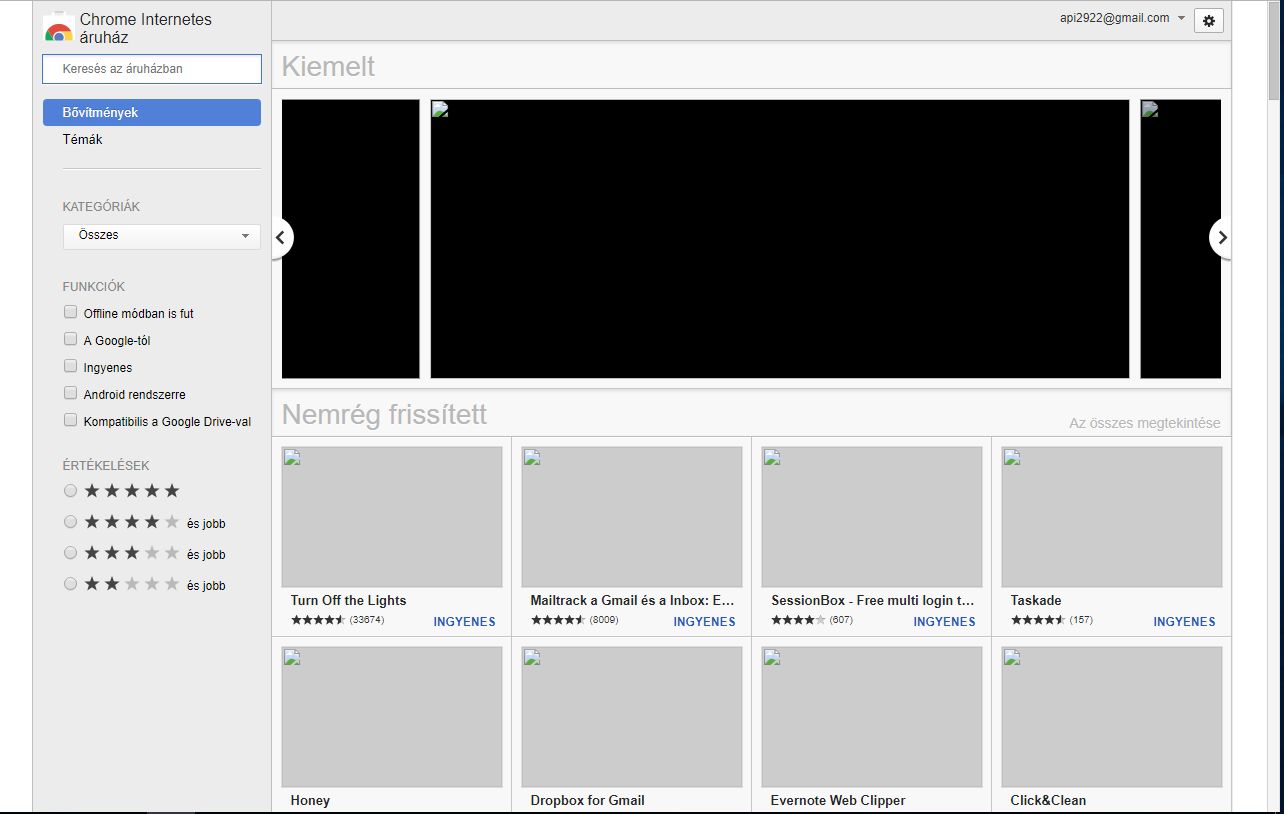Open the central featured banner image
1284x814 pixels.
pos(780,239)
